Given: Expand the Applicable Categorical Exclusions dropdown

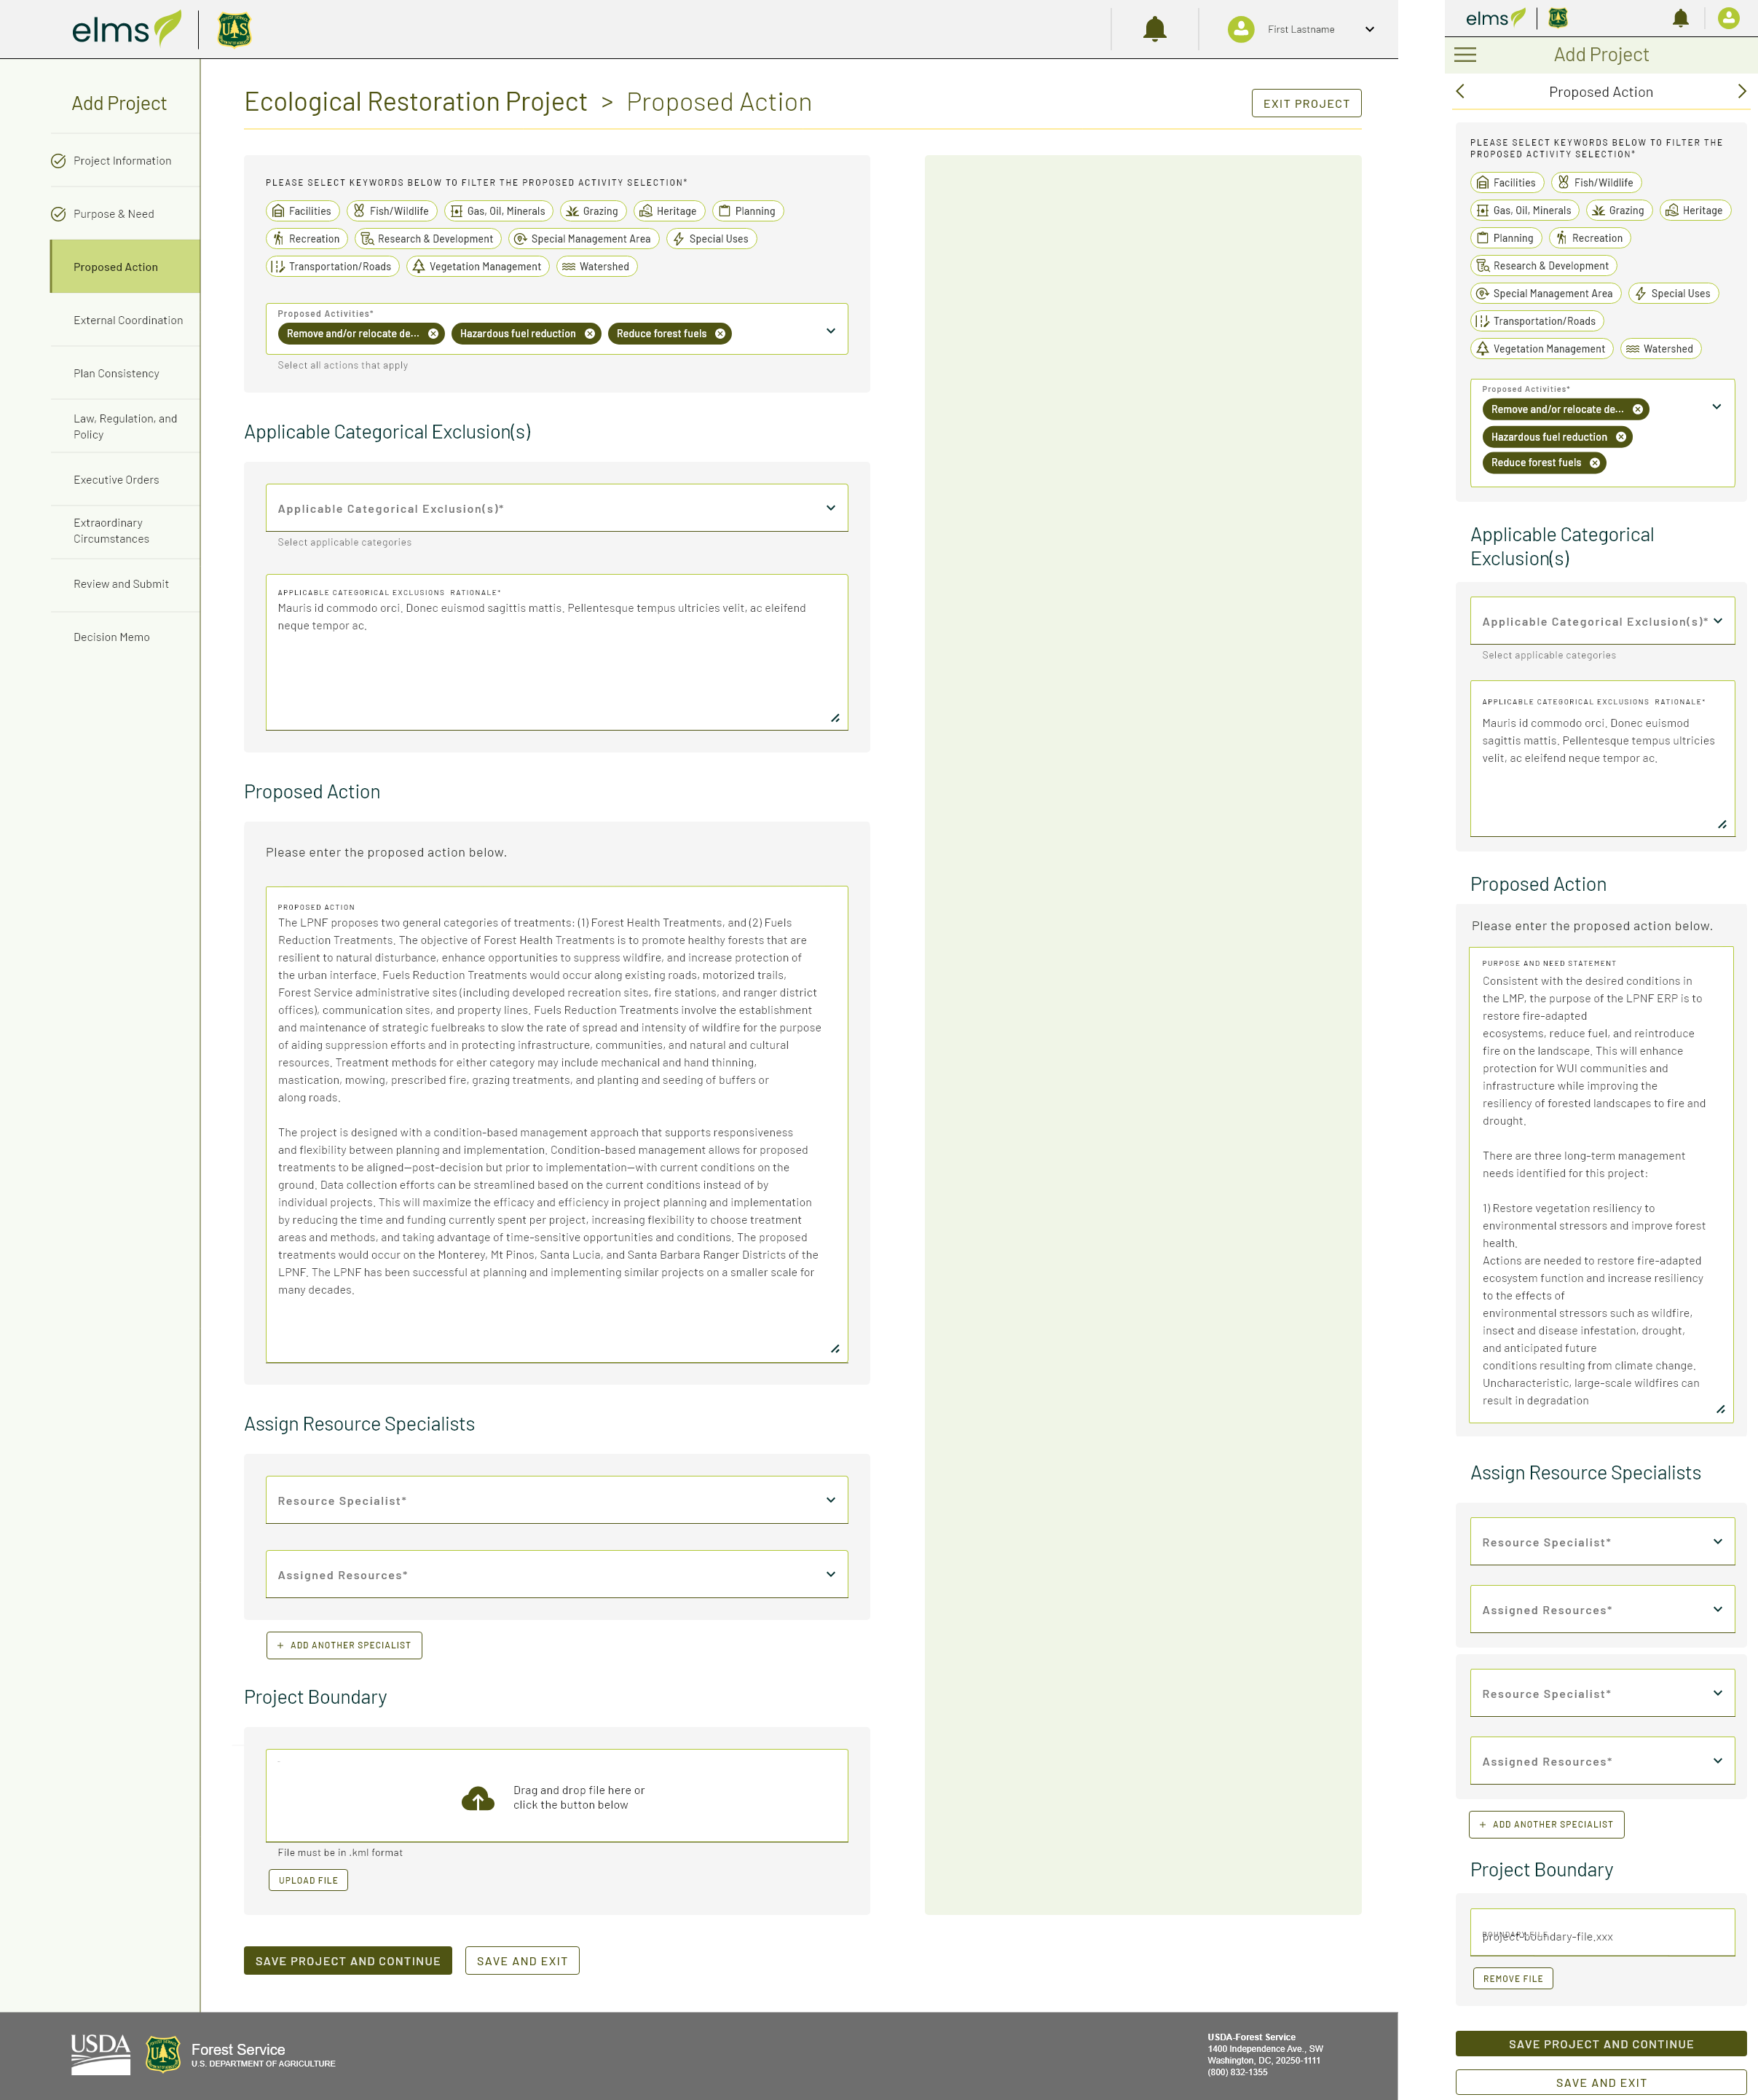Looking at the screenshot, I should 555,509.
